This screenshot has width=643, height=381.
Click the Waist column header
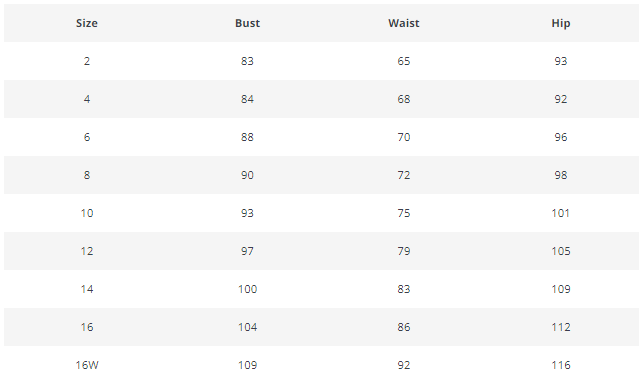[x=404, y=23]
